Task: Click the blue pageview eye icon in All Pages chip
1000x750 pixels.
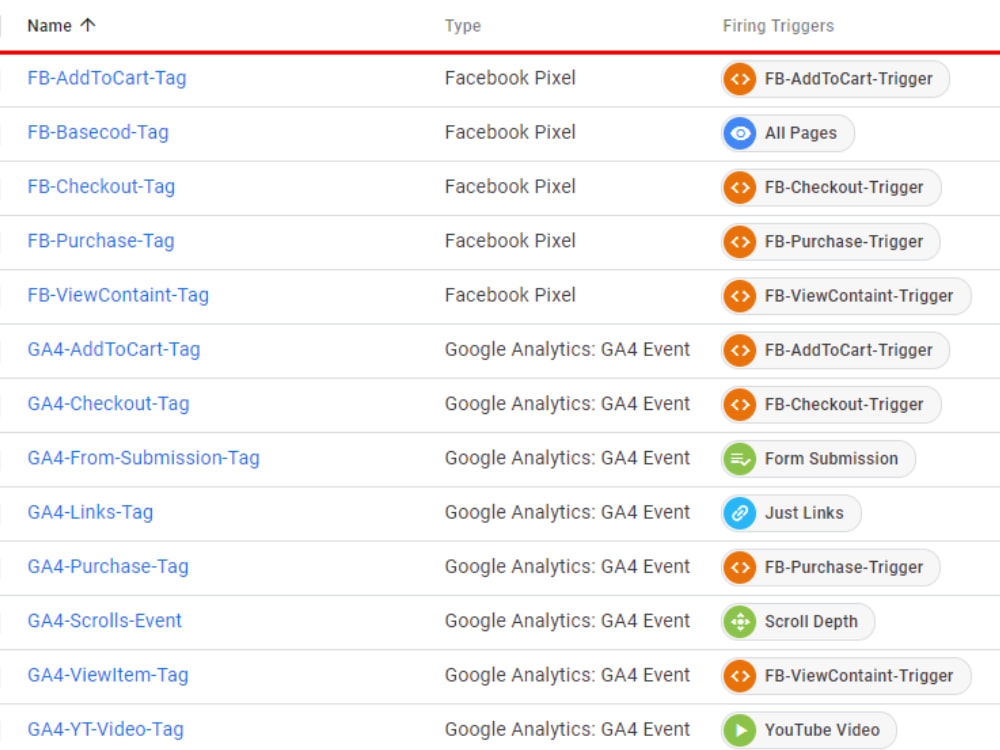Action: (738, 133)
